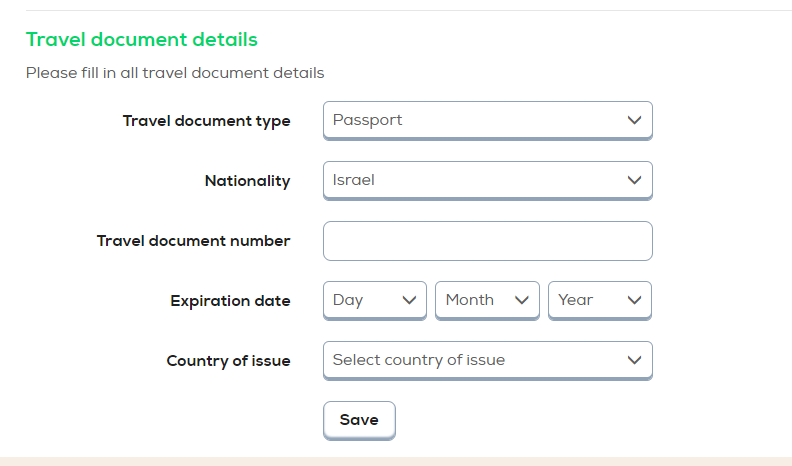Click the selected 'Passport' value text

367,120
